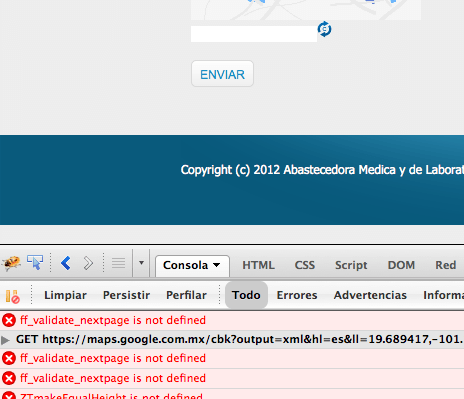
Task: Click the Firebug bug icon
Action: (x=11, y=263)
